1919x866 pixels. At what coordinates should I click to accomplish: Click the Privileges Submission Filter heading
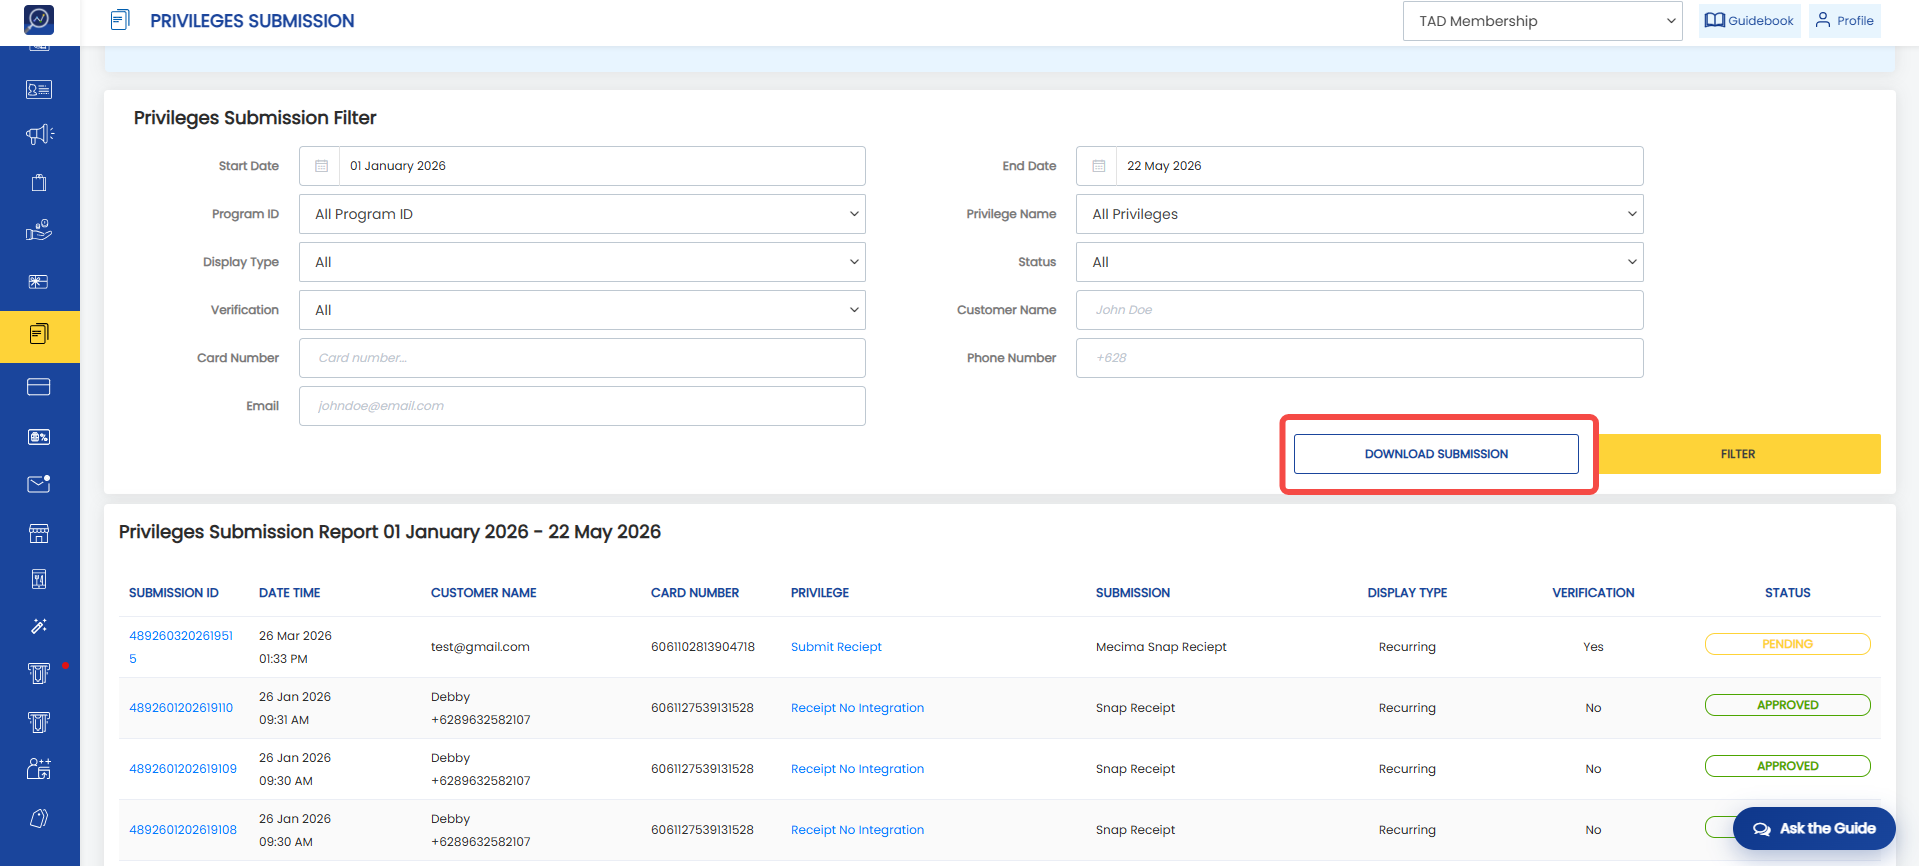(x=255, y=118)
